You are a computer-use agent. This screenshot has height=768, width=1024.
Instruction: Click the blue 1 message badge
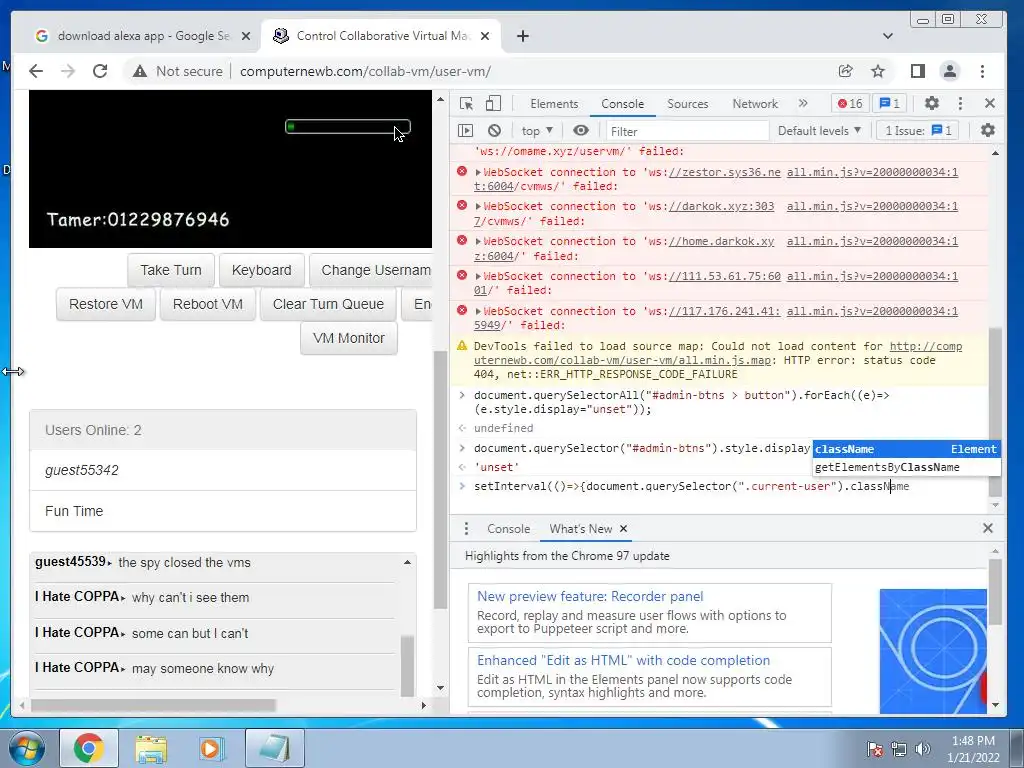click(x=889, y=103)
